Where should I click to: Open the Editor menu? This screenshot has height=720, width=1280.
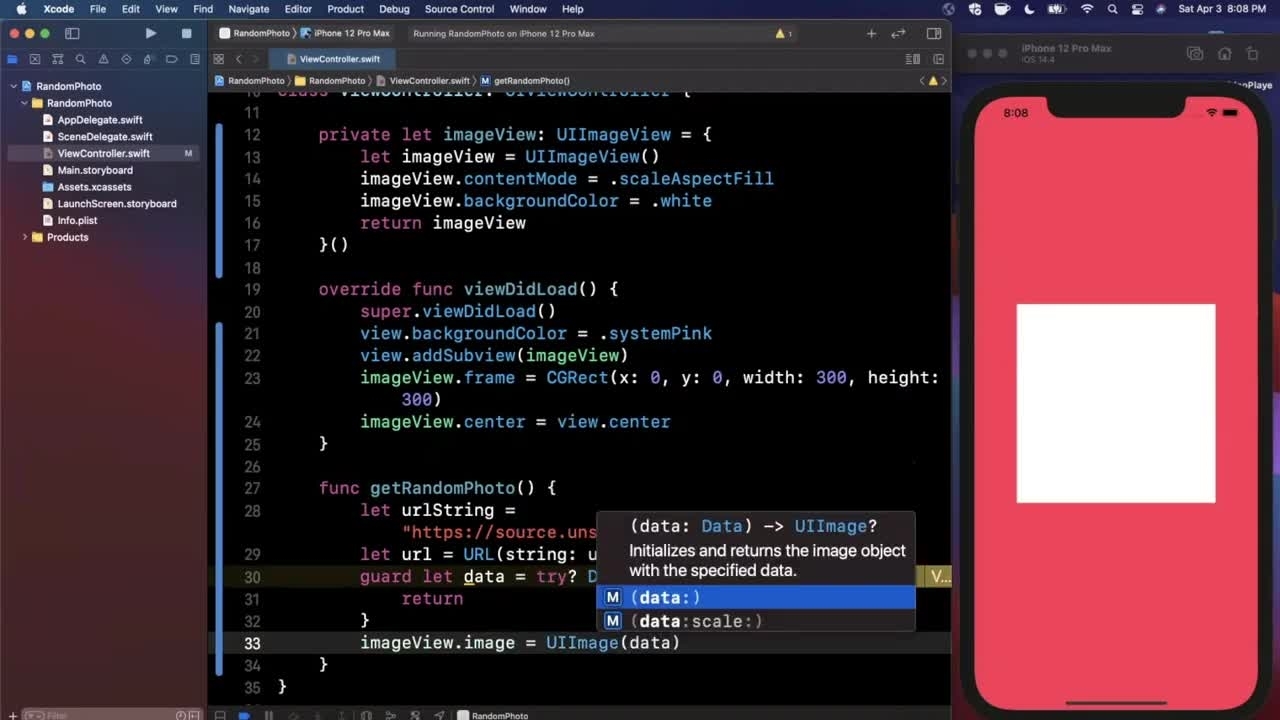[298, 9]
